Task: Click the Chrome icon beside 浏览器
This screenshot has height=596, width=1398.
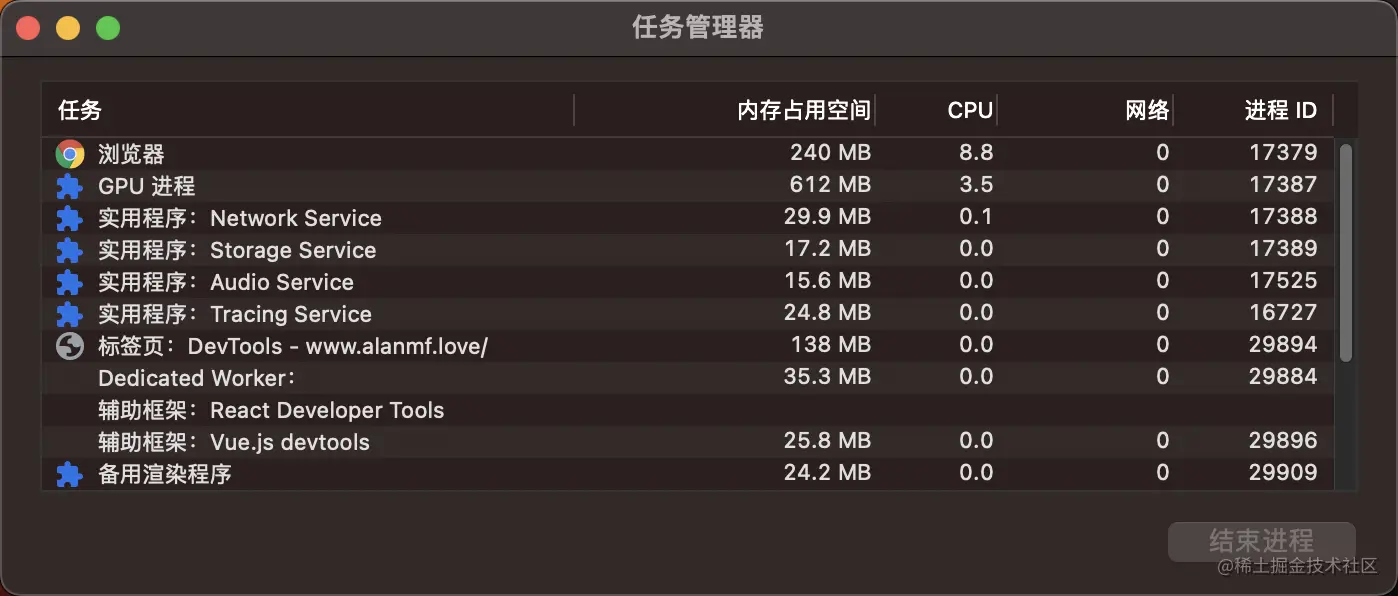Action: coord(69,154)
